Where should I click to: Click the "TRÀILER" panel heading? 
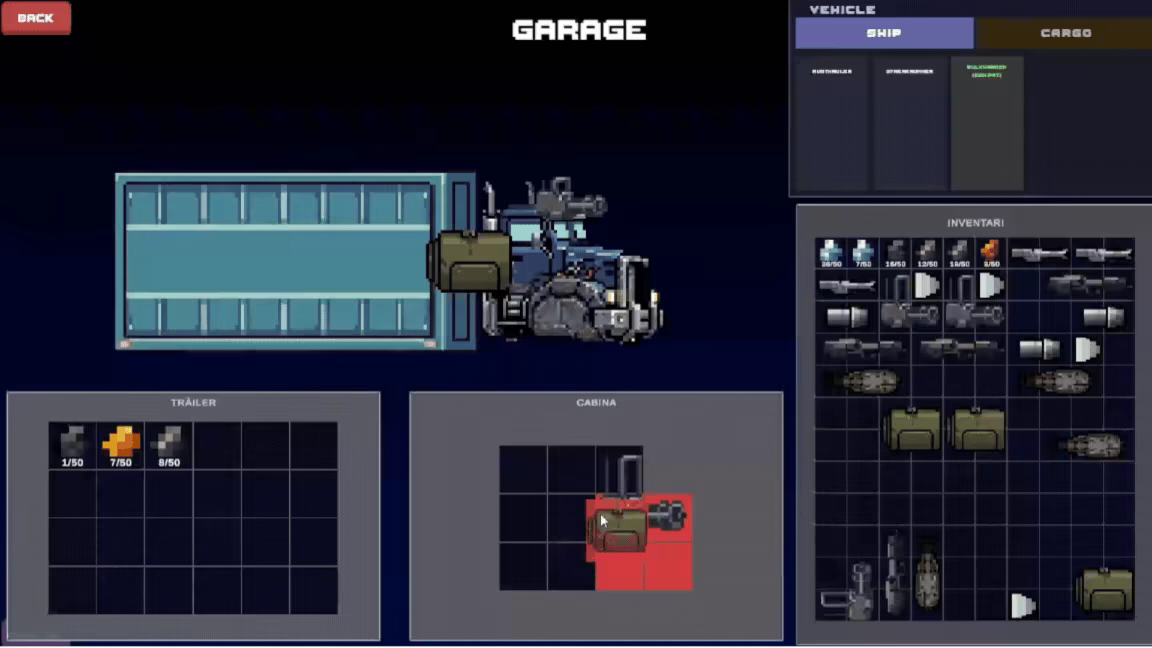click(193, 403)
